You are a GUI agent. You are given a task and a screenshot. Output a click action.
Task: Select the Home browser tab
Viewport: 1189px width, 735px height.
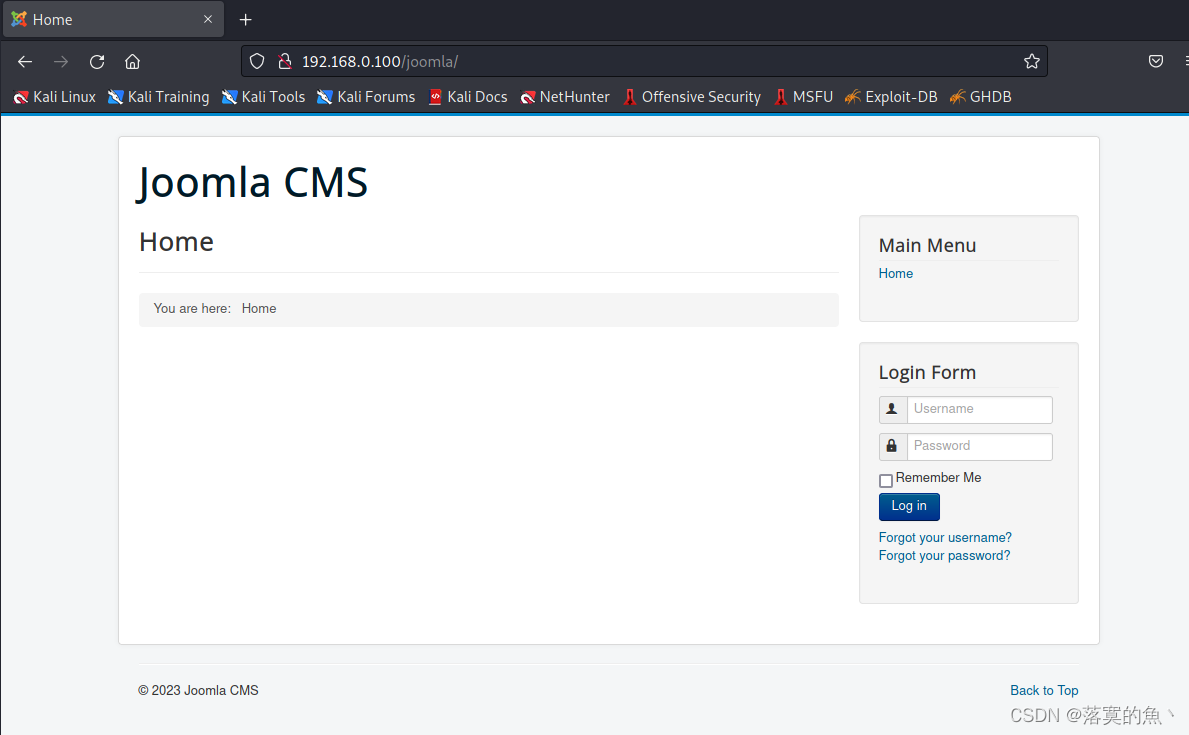[x=114, y=20]
